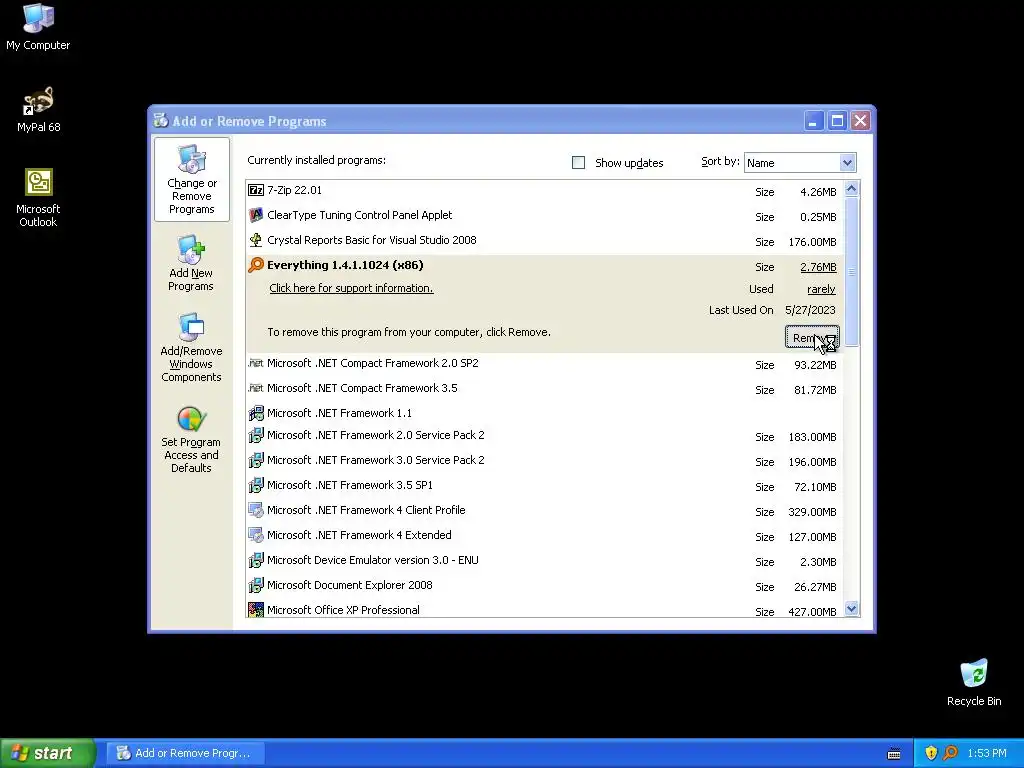Open the Add New Programs section

(191, 263)
